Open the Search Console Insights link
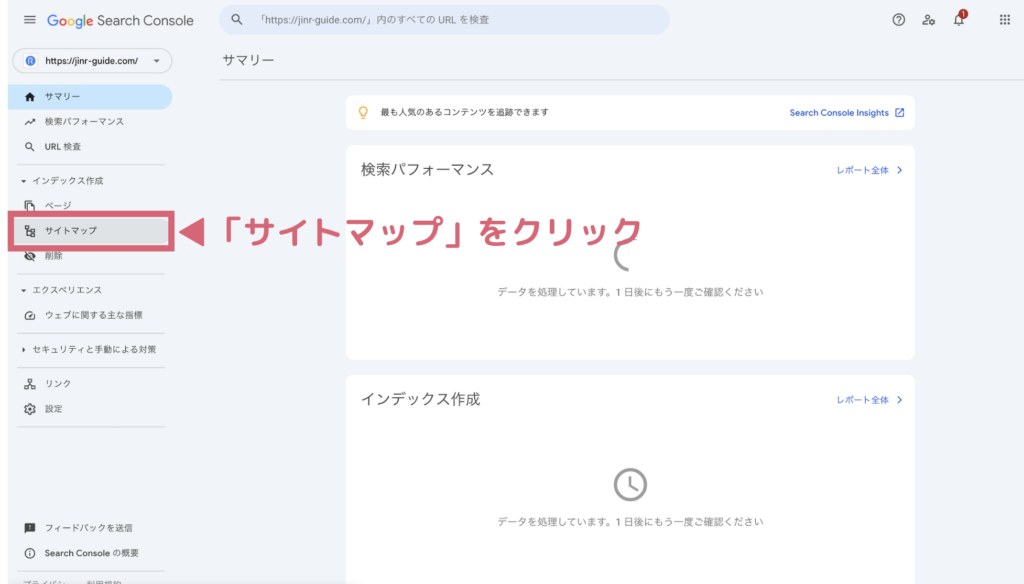 [839, 112]
